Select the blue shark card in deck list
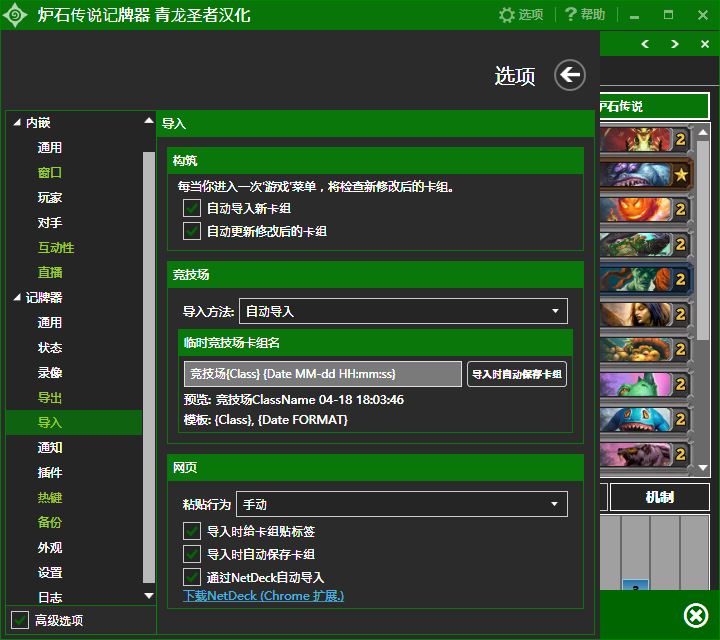The height and width of the screenshot is (640, 720). click(x=645, y=420)
